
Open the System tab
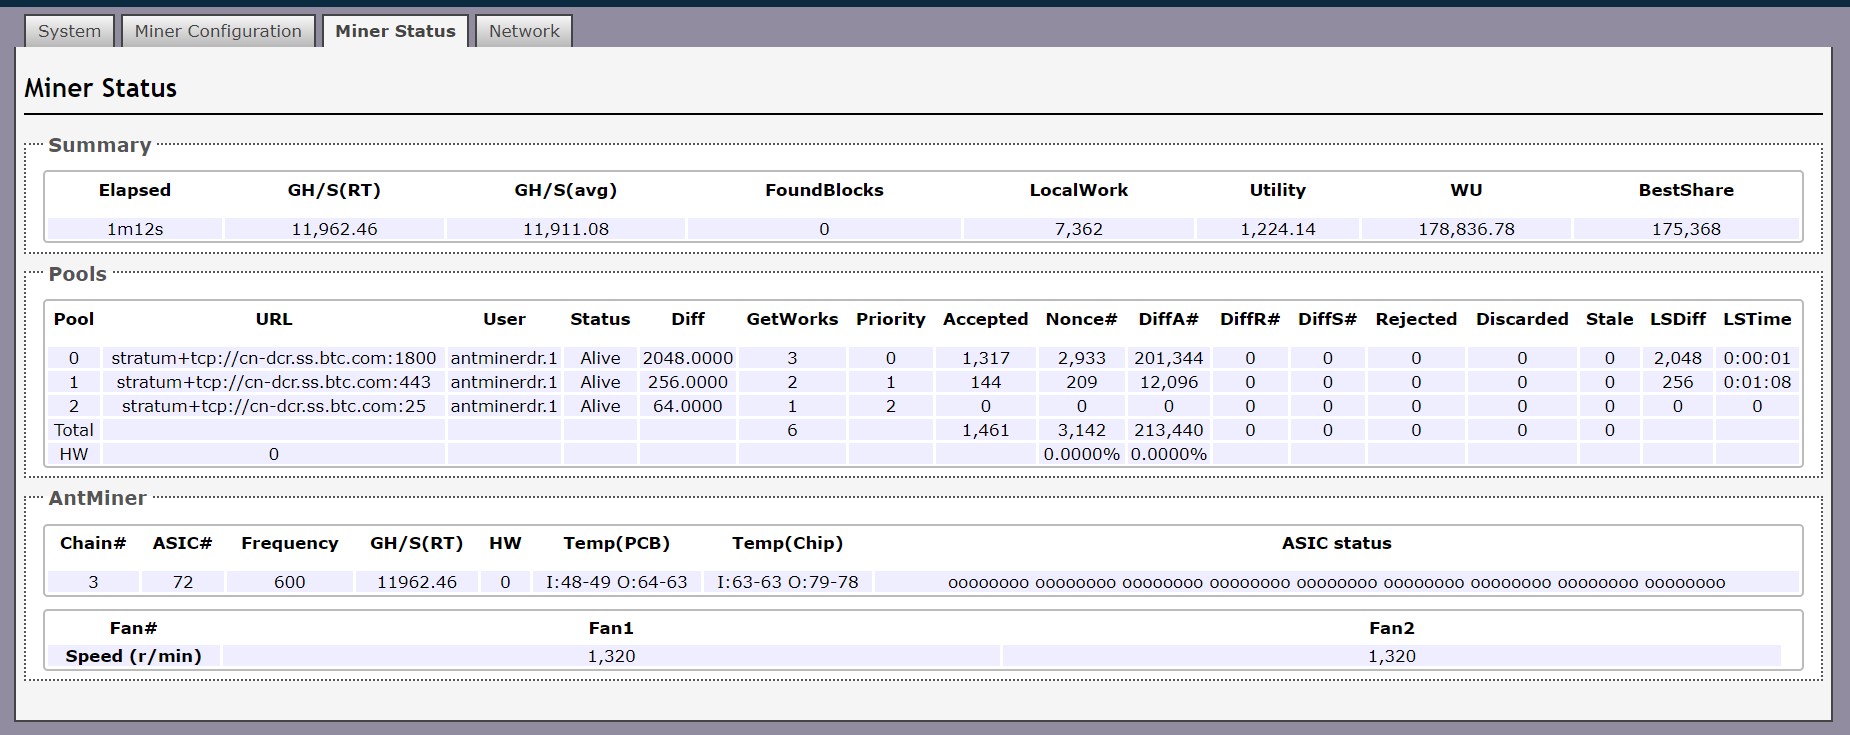coord(69,31)
